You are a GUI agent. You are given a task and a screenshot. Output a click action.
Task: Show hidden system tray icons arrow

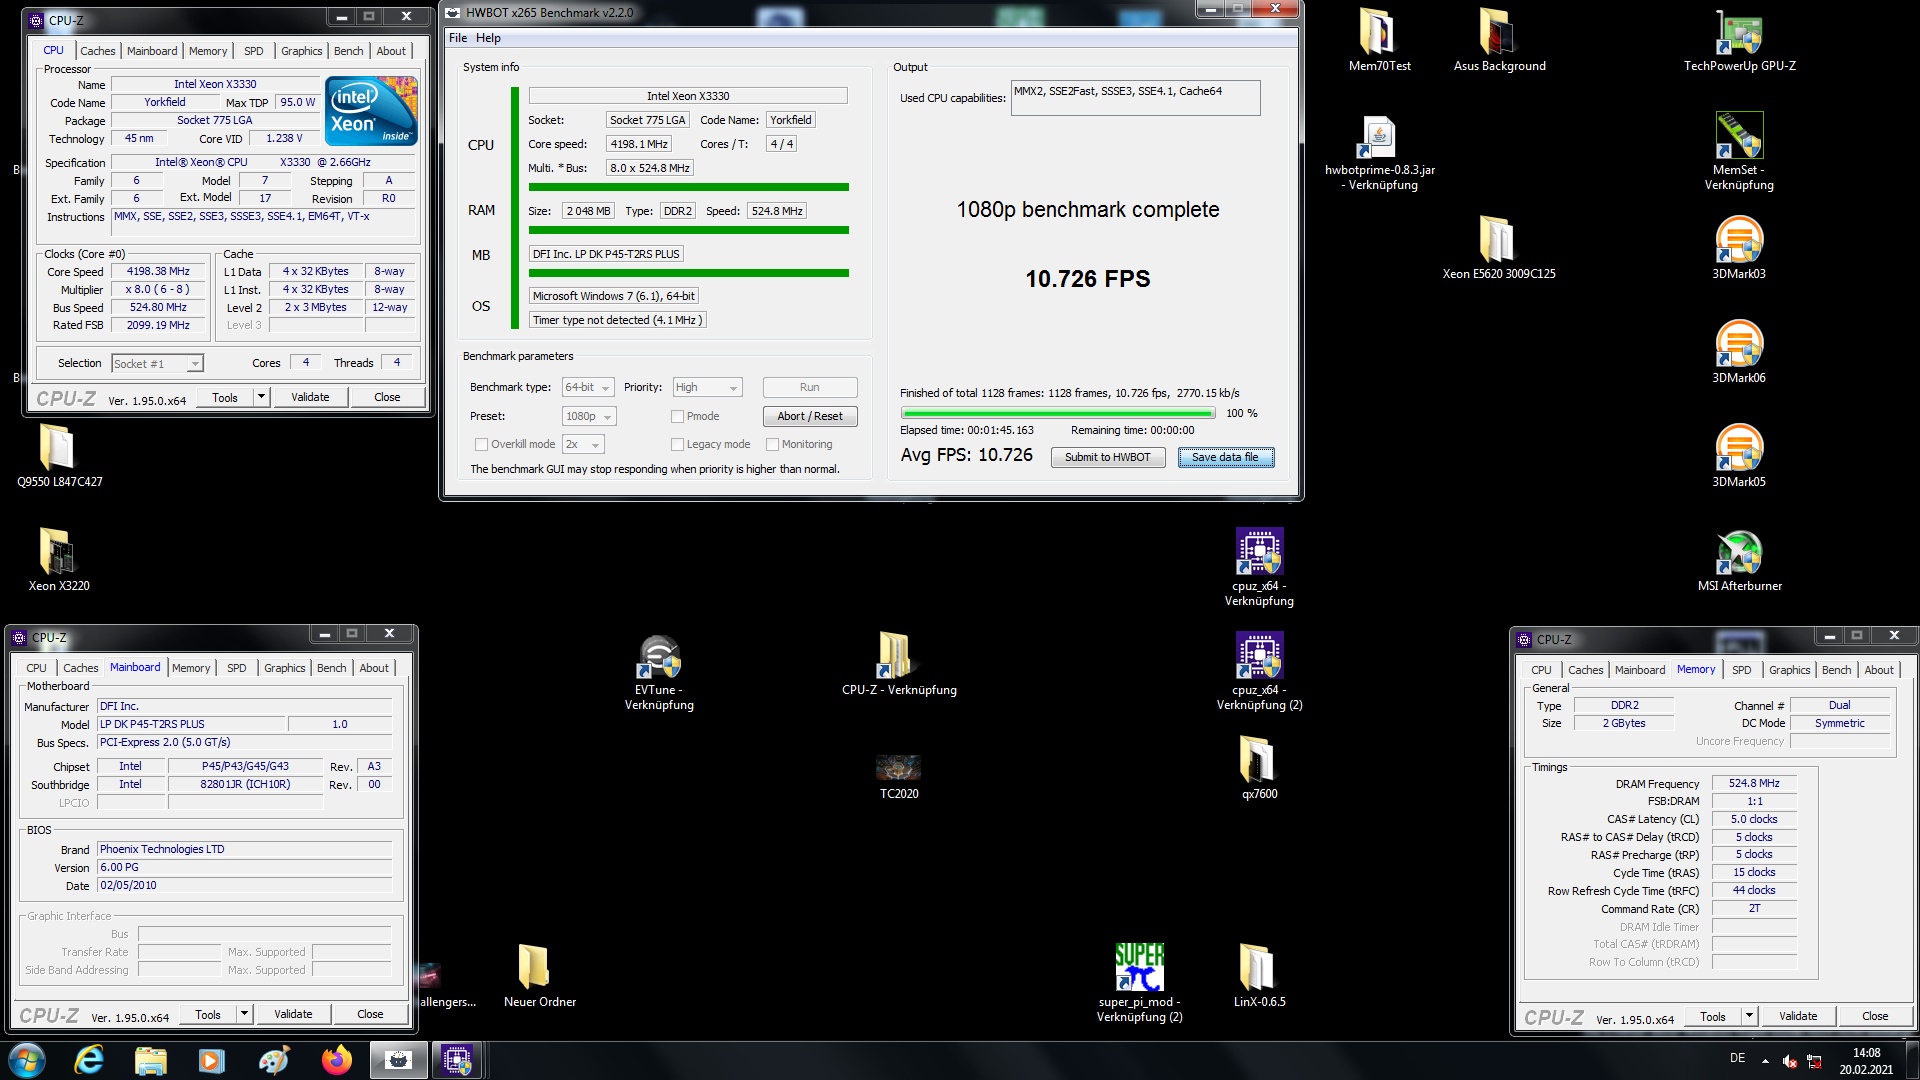(x=1765, y=1061)
